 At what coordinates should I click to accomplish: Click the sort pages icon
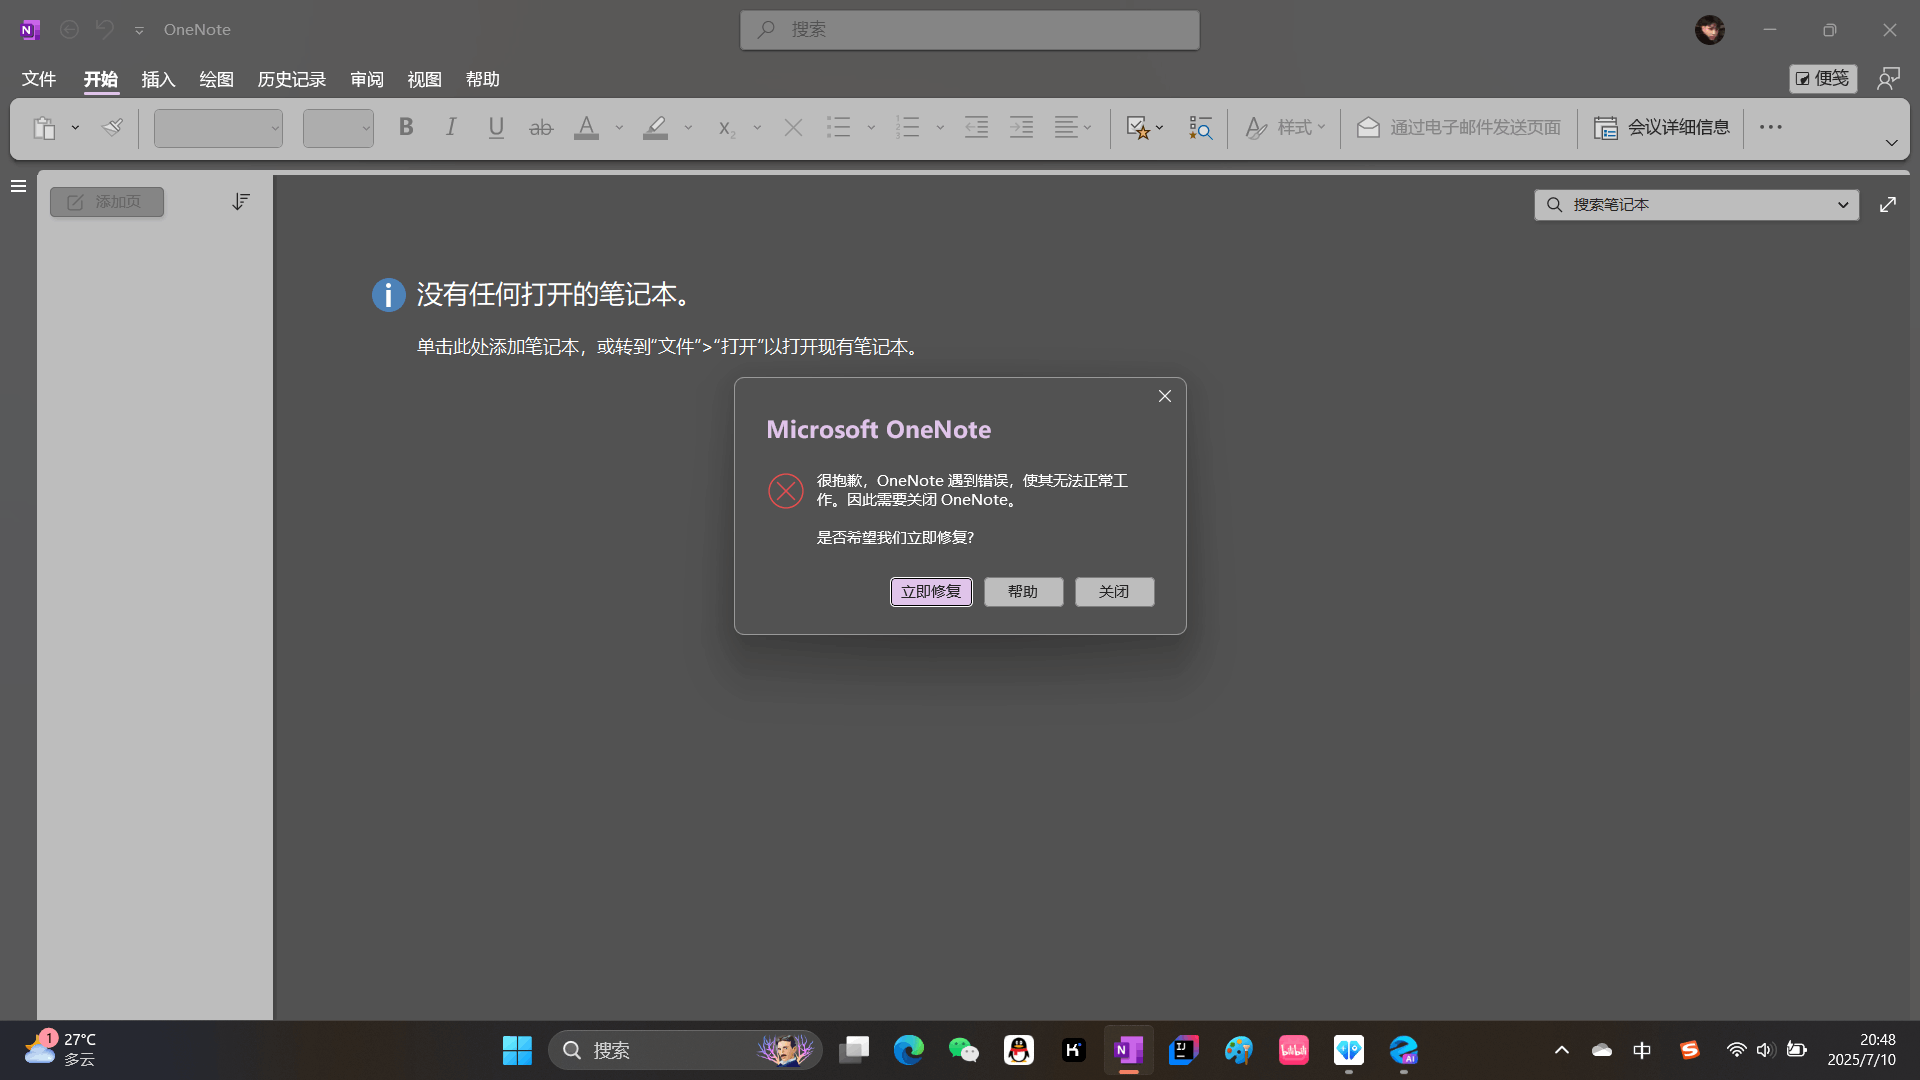tap(240, 202)
